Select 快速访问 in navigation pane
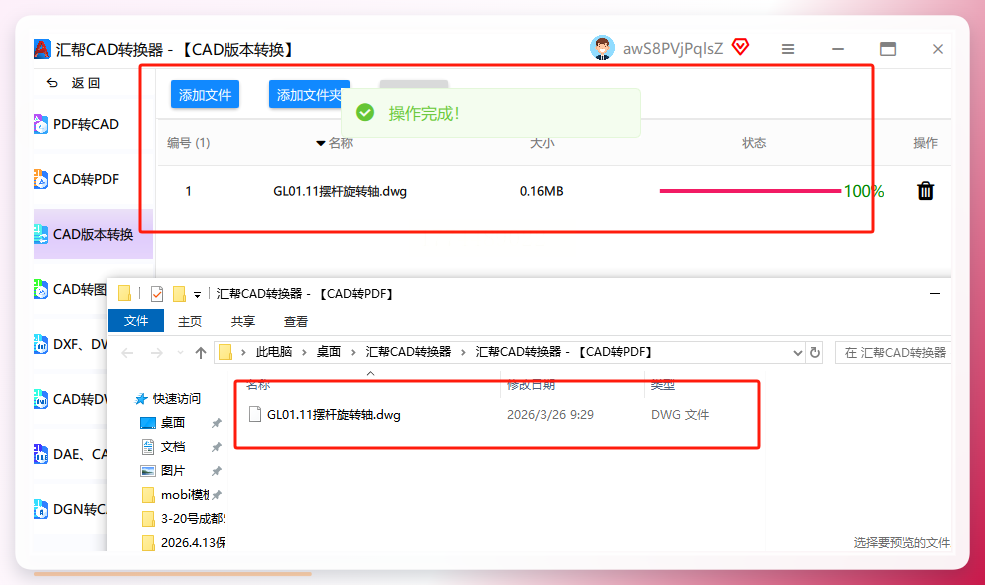Screen dimensions: 985x585 177,399
